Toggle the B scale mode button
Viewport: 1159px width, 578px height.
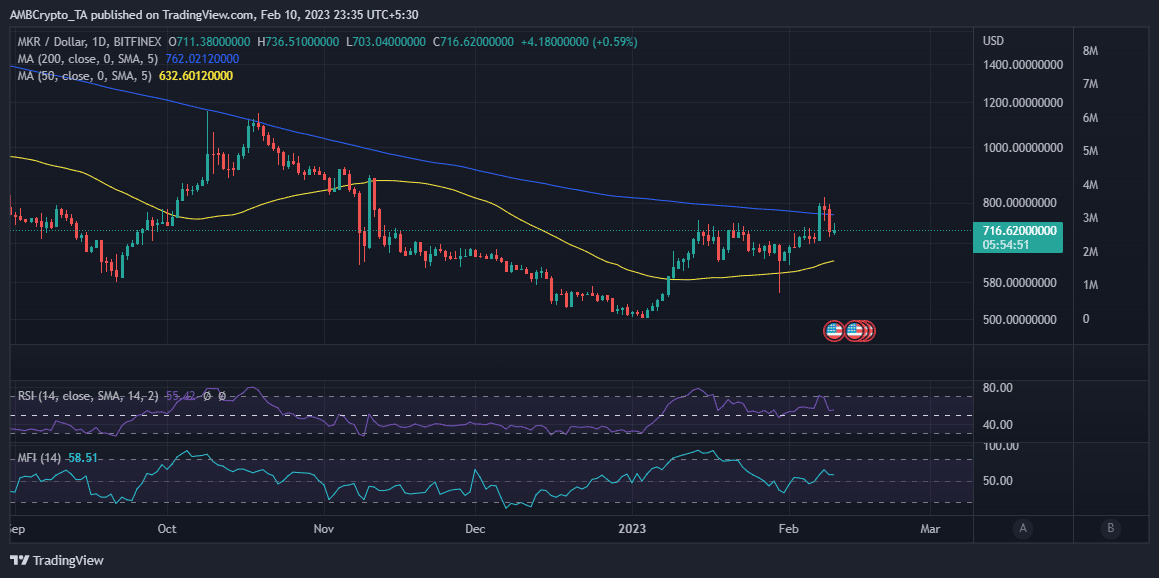pos(1109,528)
